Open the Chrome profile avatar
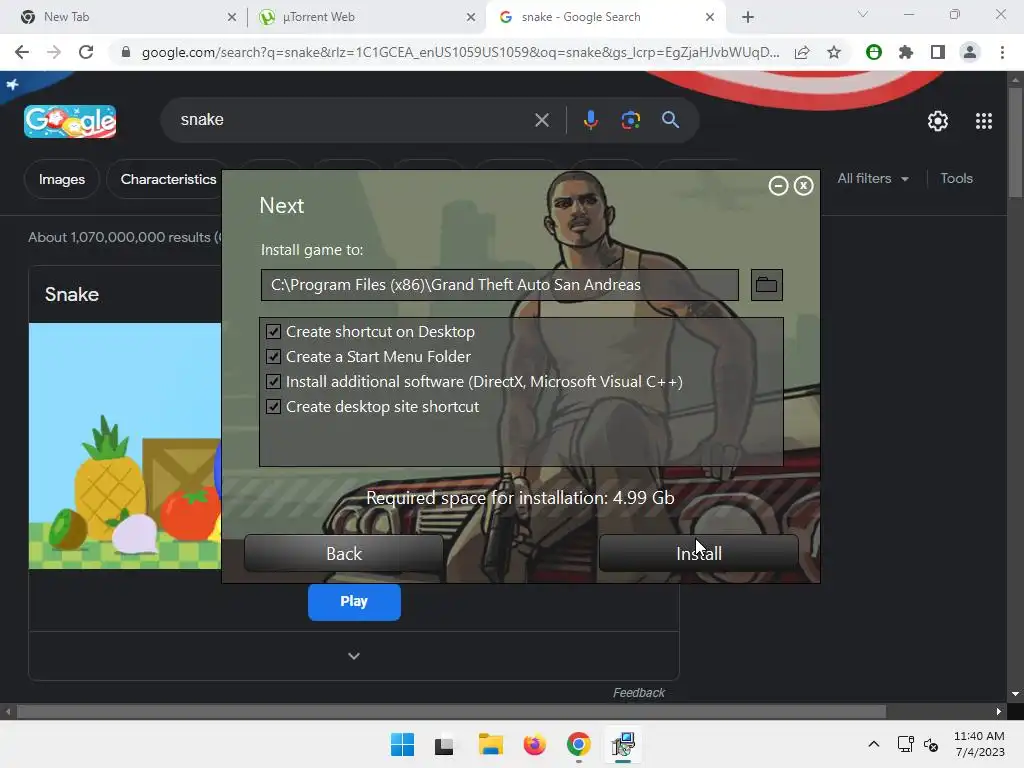 click(x=970, y=52)
